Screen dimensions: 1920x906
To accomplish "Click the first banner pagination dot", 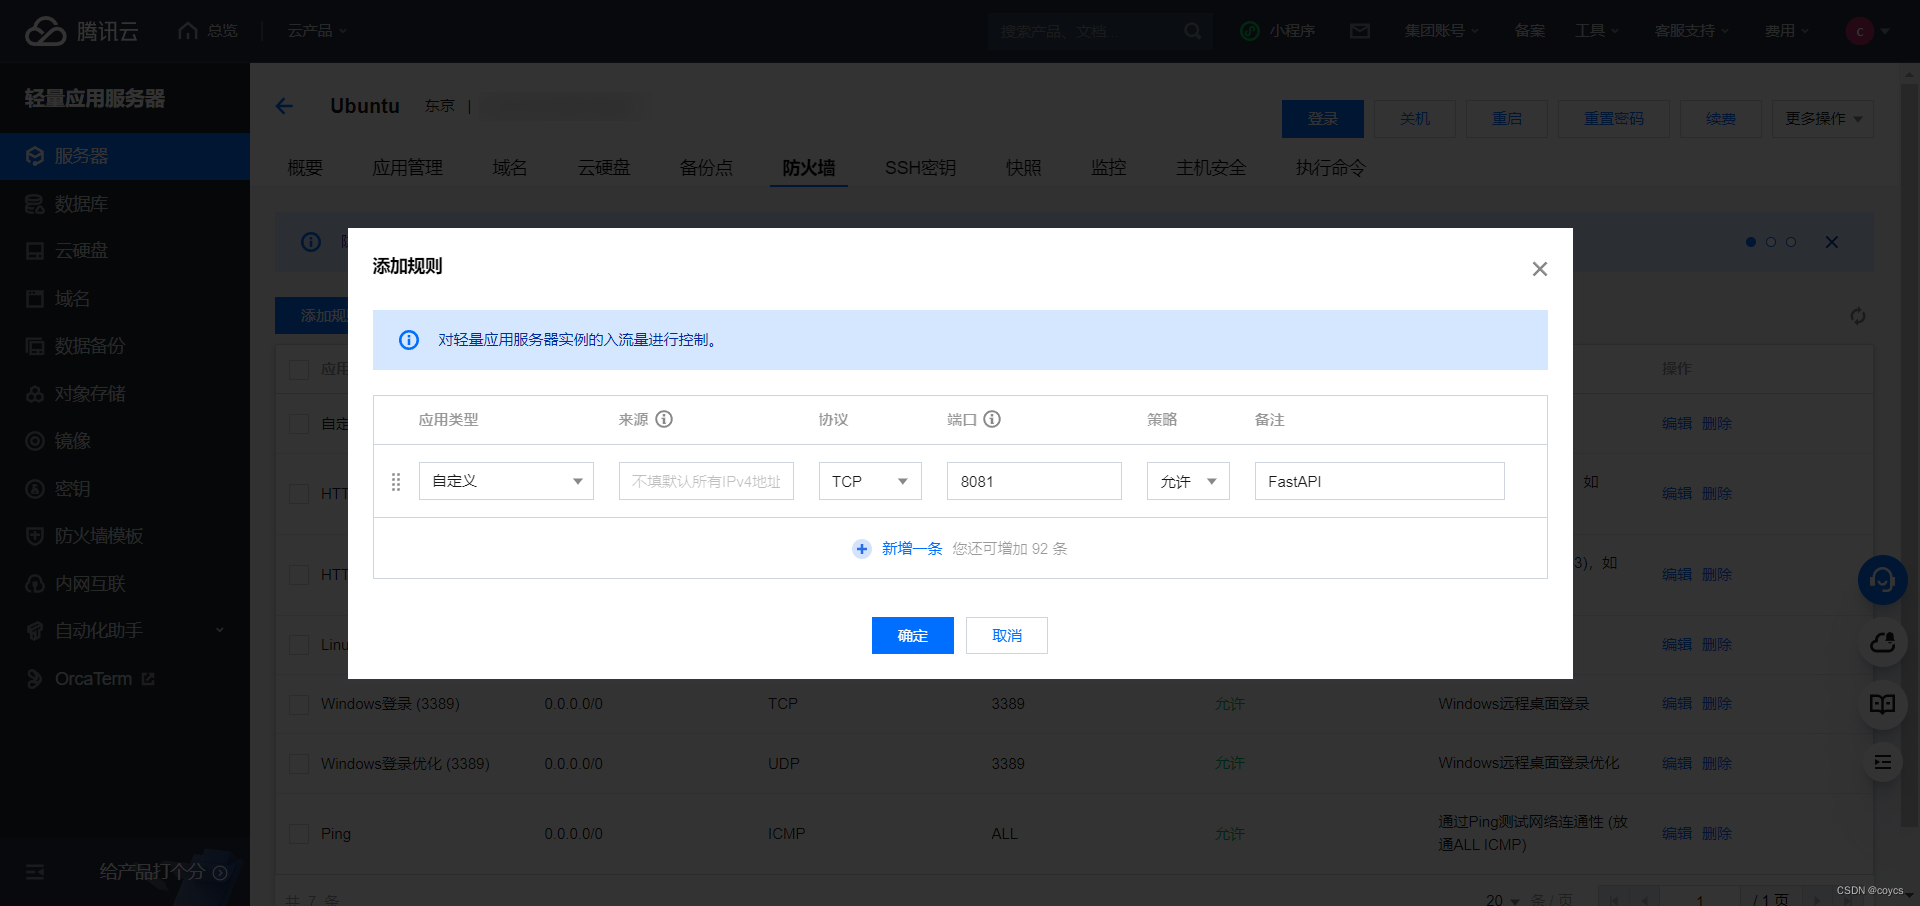I will (1751, 242).
